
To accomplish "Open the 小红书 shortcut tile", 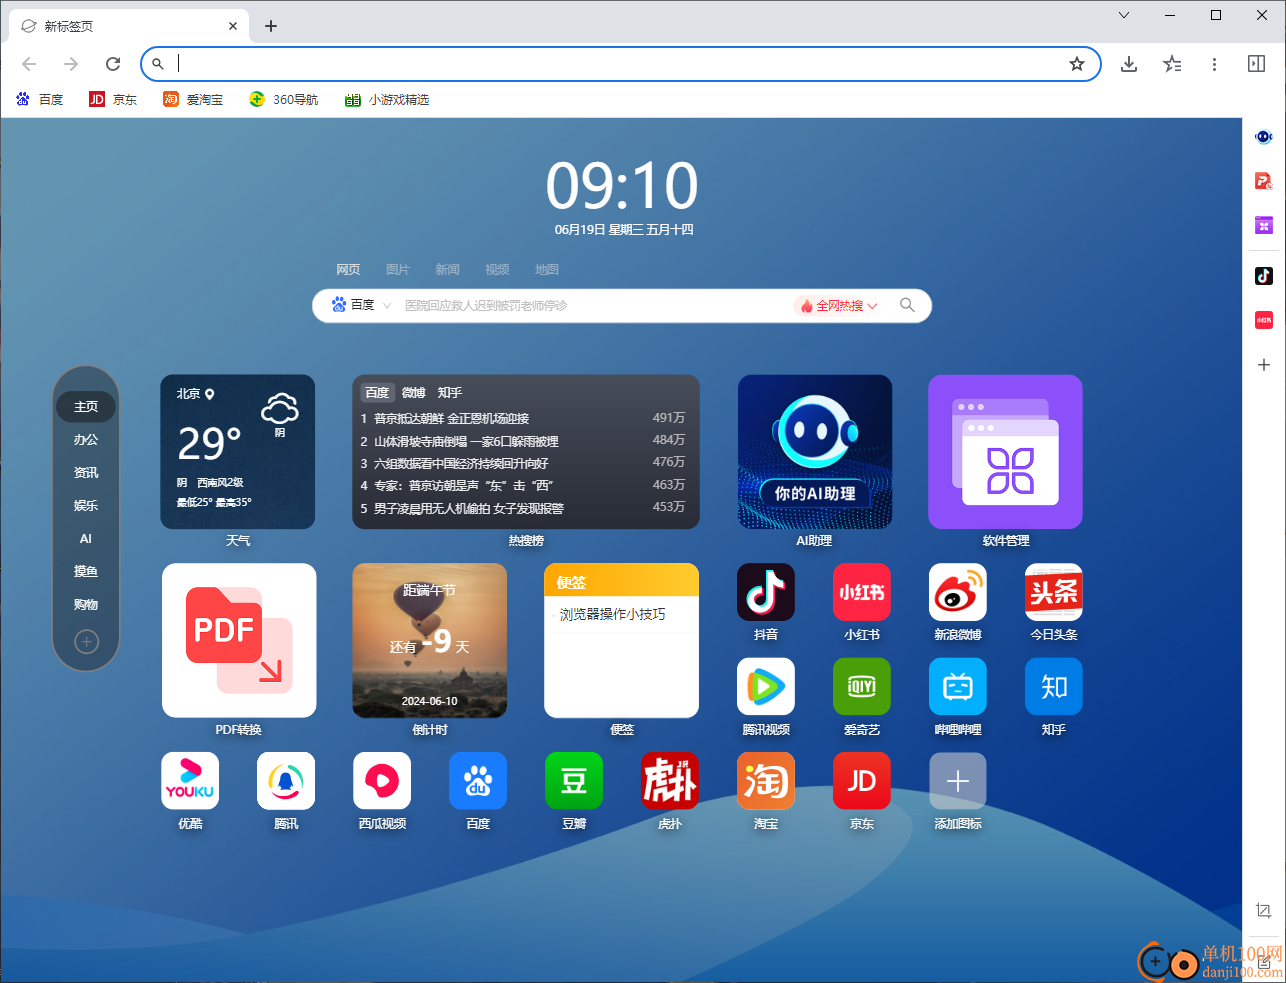I will click(862, 592).
